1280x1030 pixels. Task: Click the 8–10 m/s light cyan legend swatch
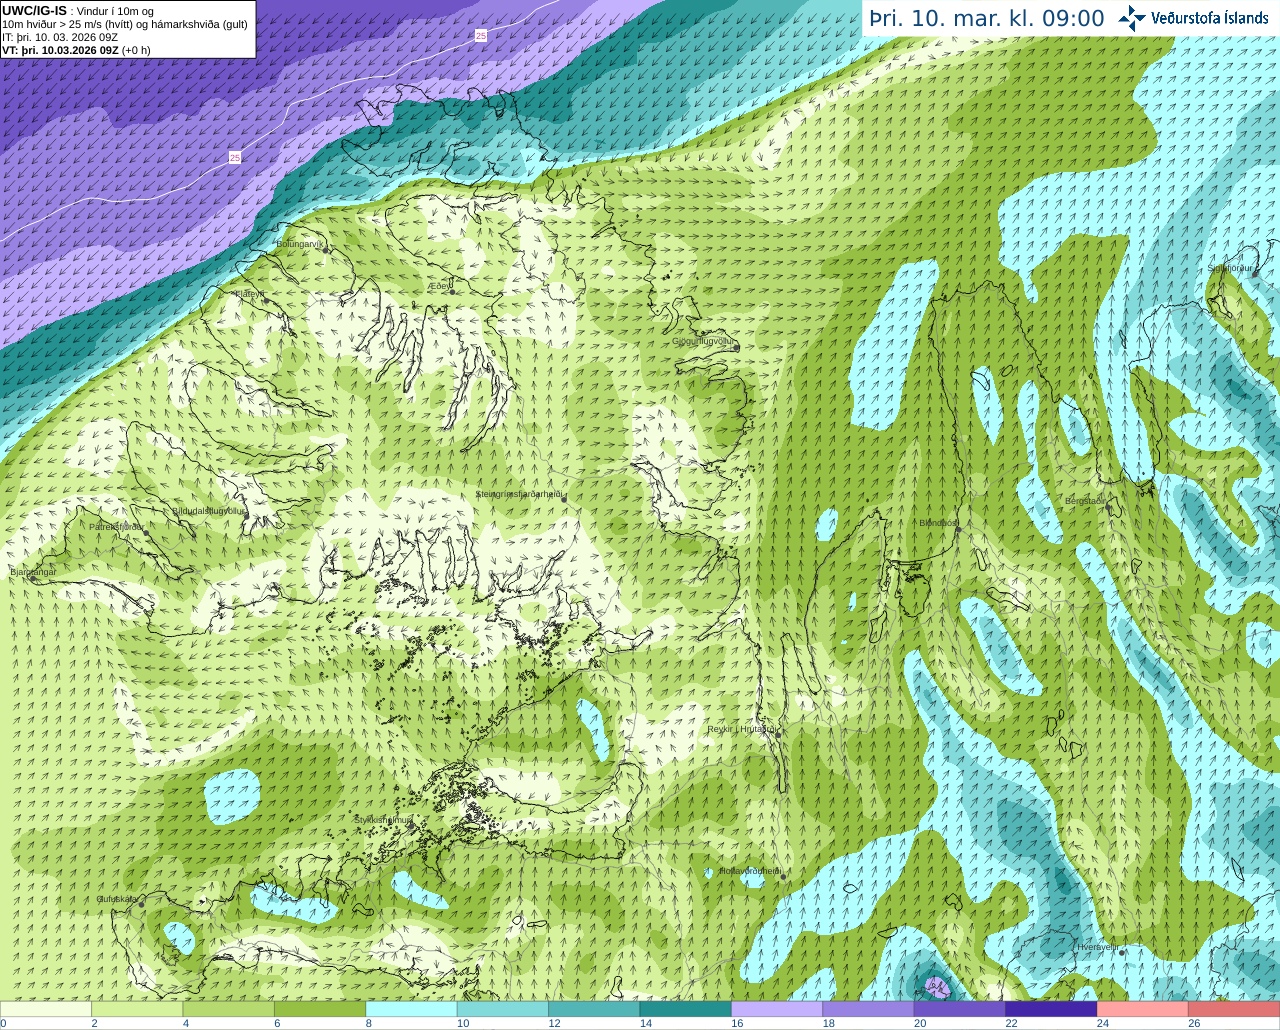412,1009
